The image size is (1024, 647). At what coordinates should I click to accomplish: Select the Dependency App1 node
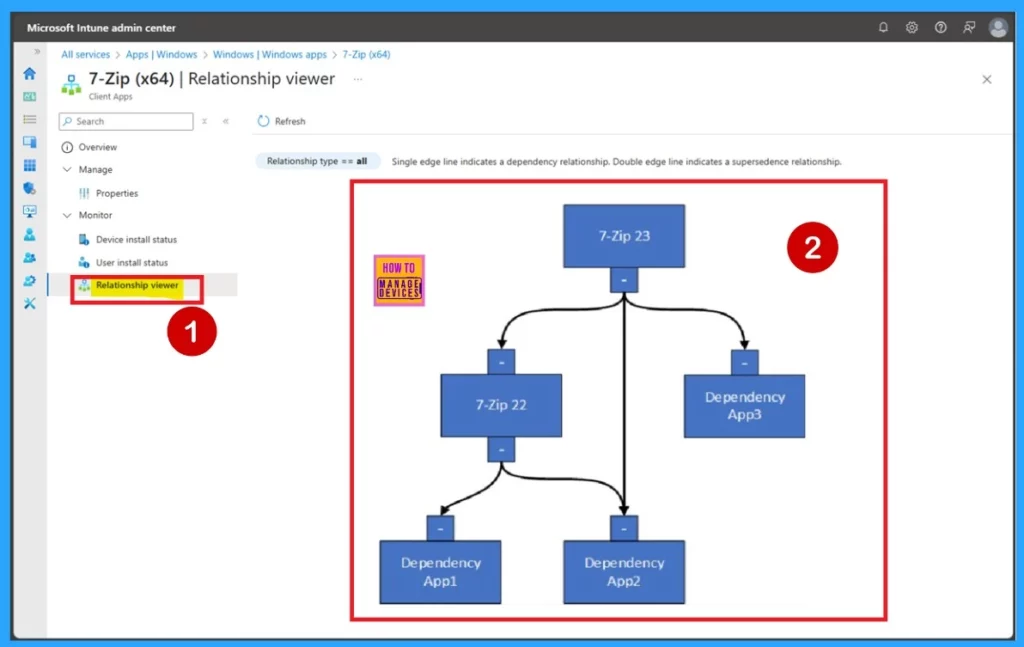pyautogui.click(x=440, y=572)
